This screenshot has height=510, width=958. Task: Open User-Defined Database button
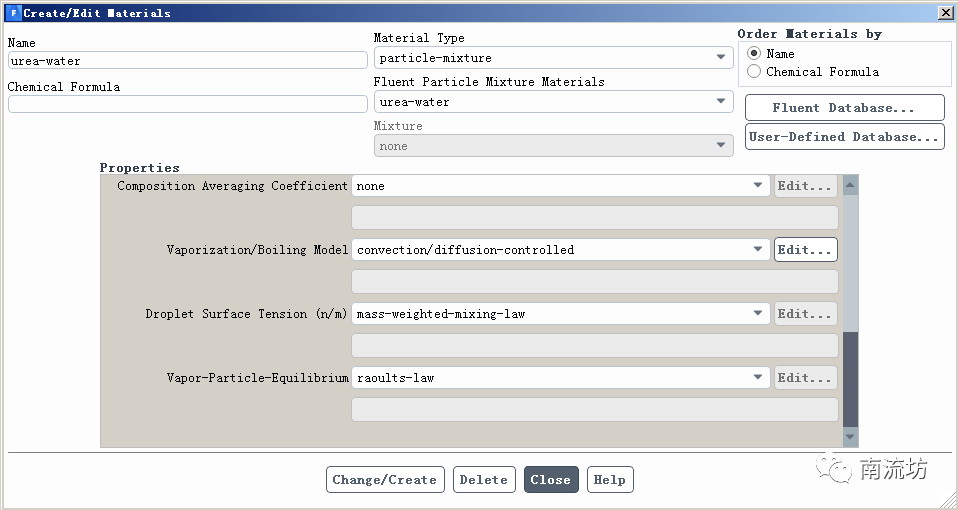coord(844,137)
